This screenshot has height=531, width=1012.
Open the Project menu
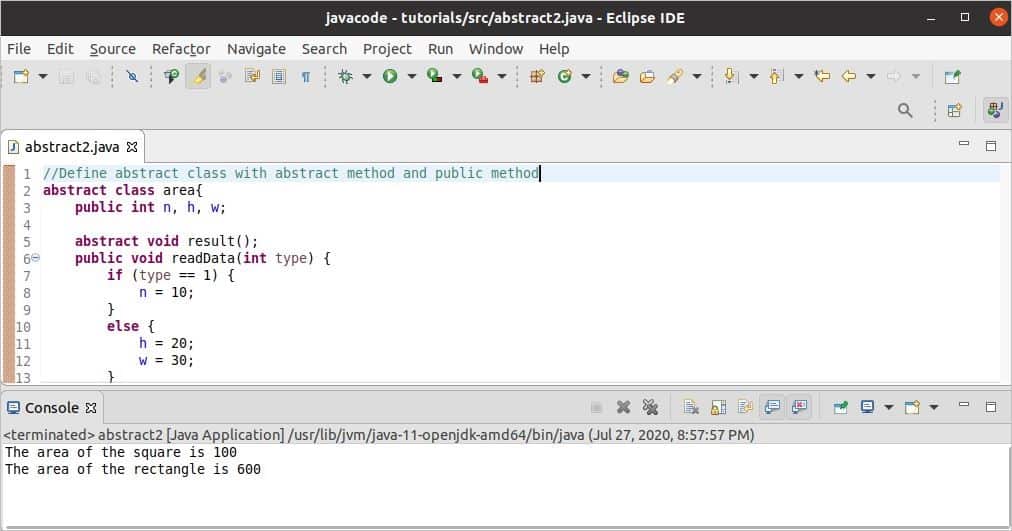coord(387,49)
